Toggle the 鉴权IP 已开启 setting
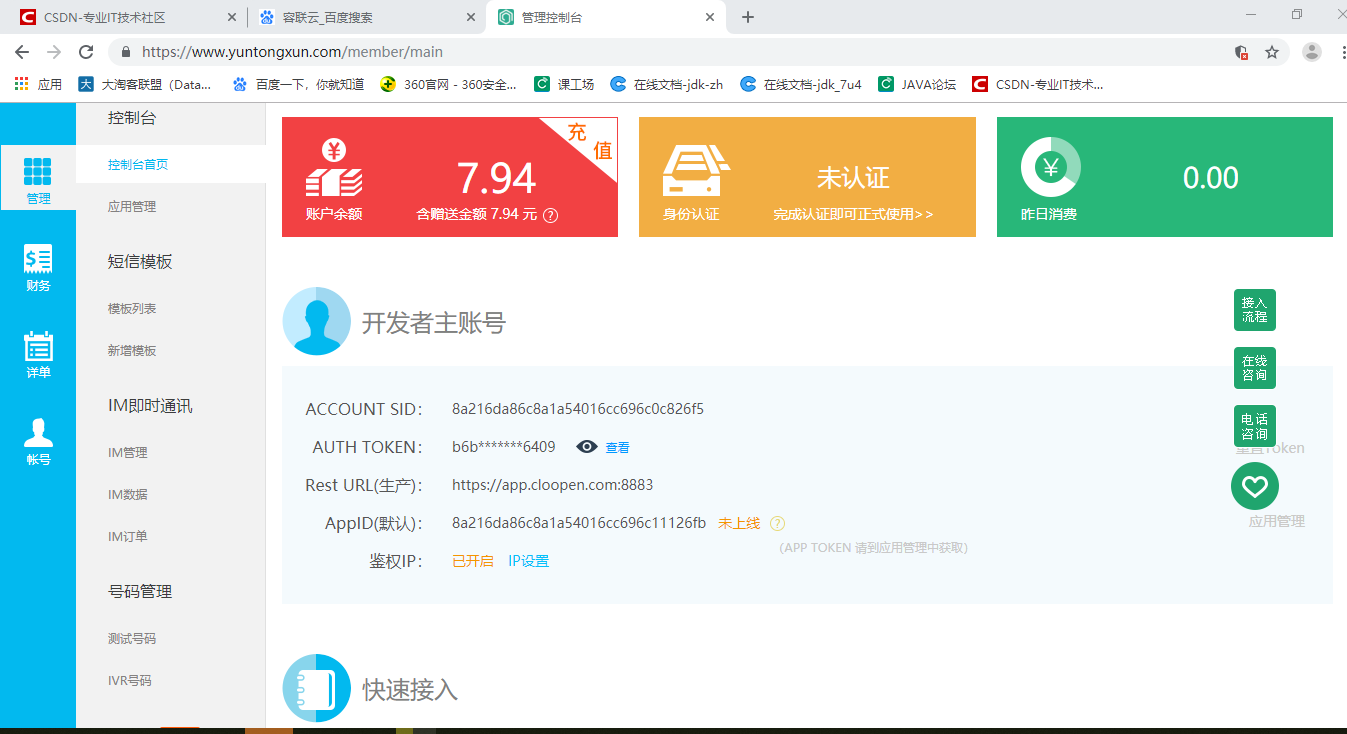 (x=471, y=560)
